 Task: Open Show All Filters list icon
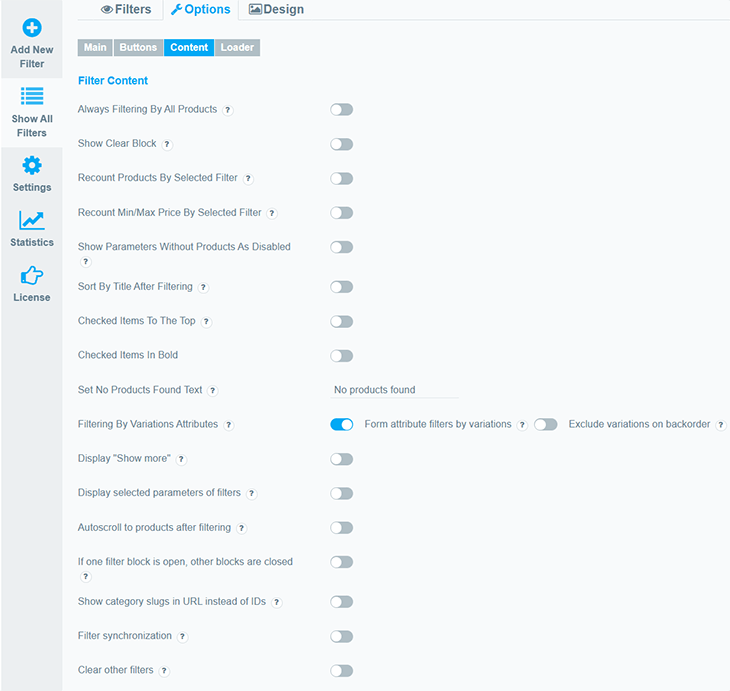32,96
